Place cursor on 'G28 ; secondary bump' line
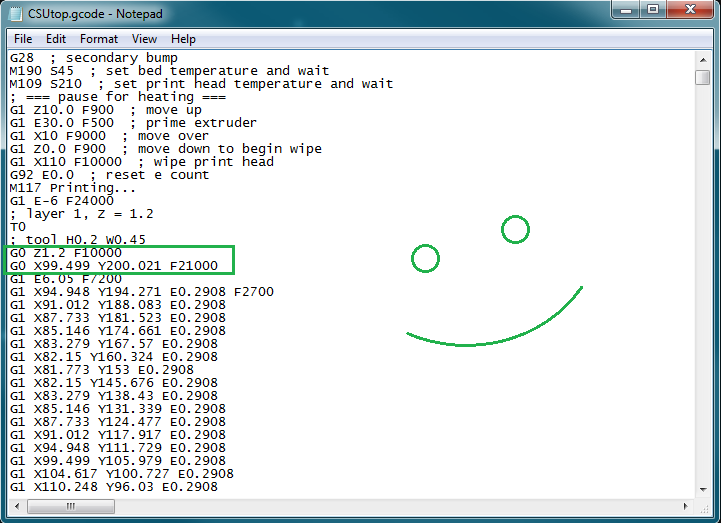The height and width of the screenshot is (523, 721). 94,58
